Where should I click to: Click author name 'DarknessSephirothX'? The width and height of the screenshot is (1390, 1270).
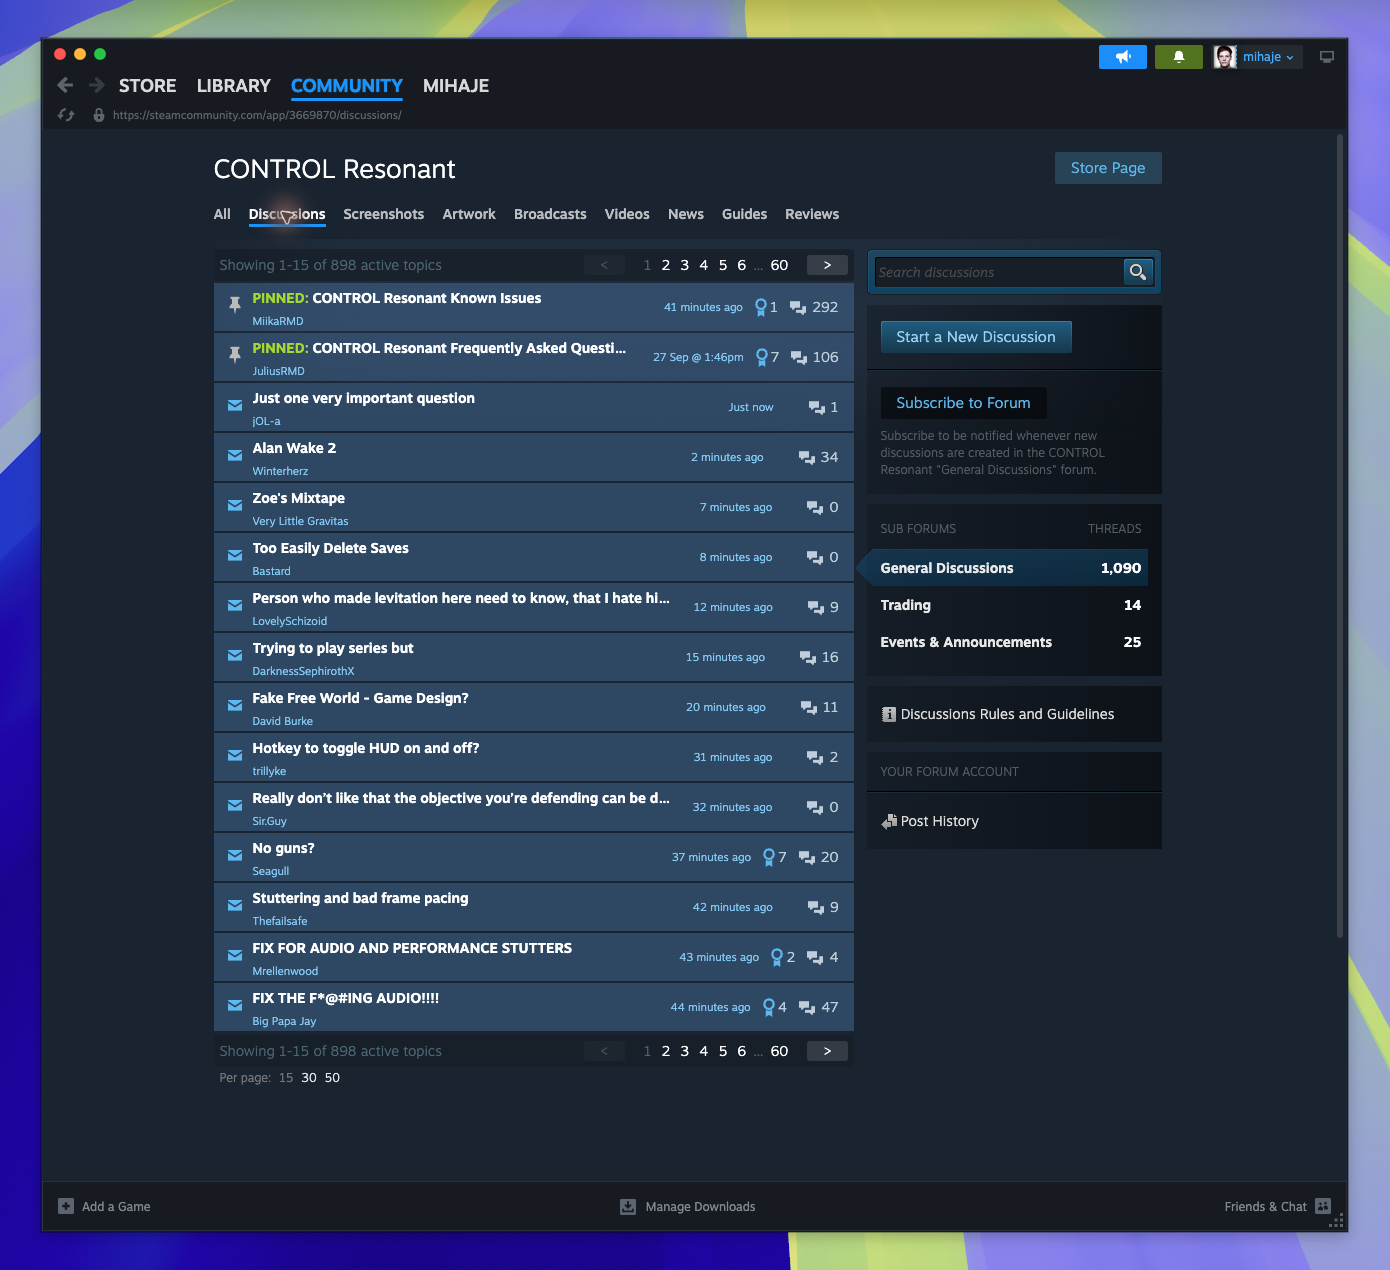(x=303, y=671)
